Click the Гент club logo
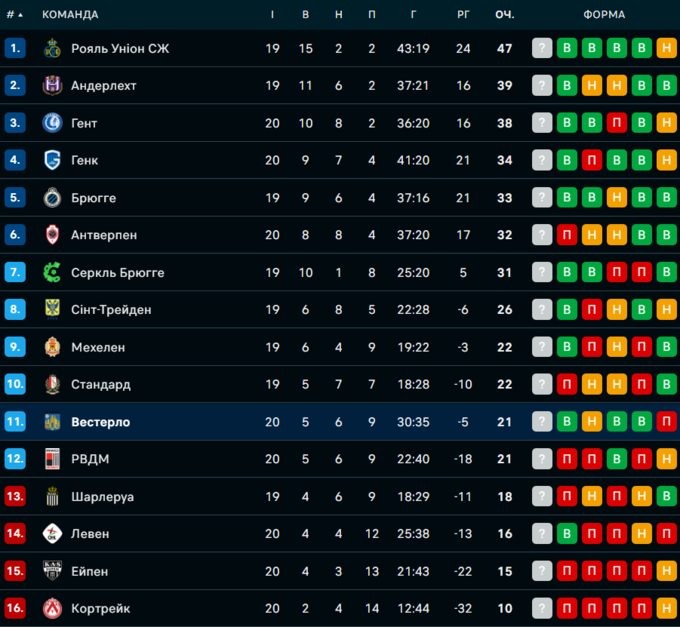The image size is (680, 627). 53,123
